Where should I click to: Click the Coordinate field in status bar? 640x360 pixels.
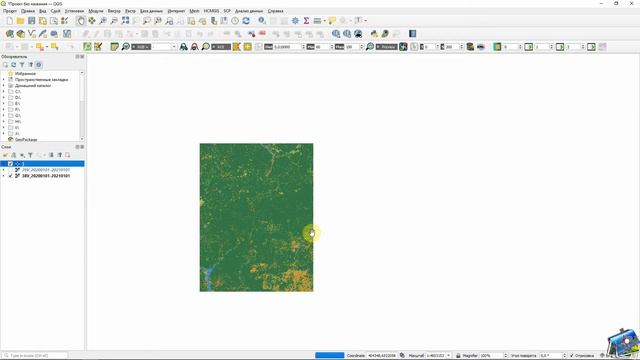[382, 356]
